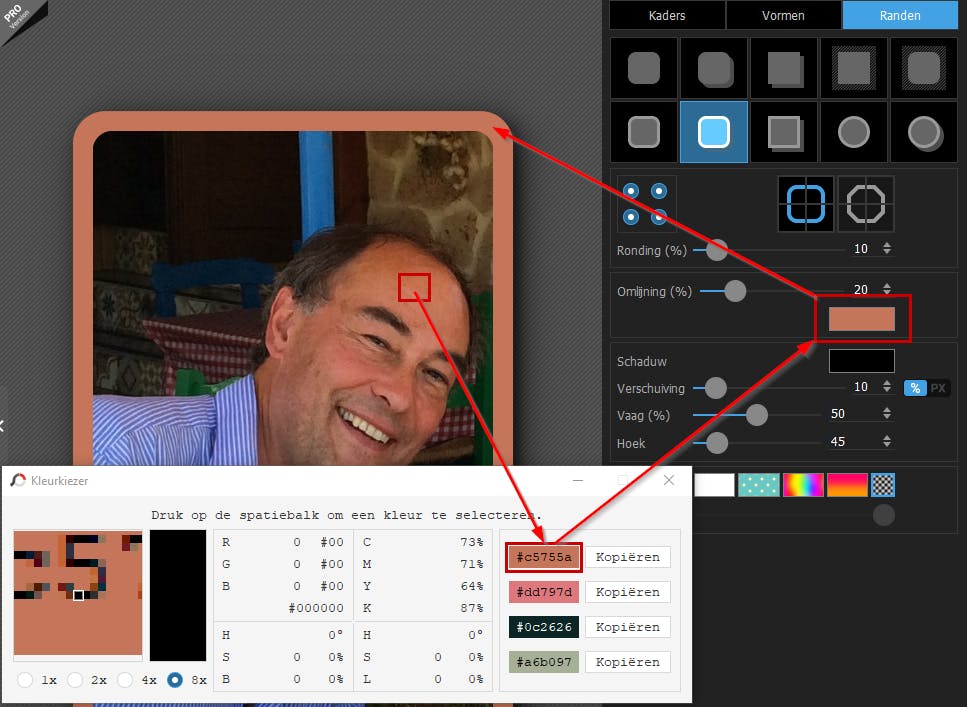Select the octagonal corner shape icon
Image resolution: width=967 pixels, height=707 pixels.
(865, 204)
